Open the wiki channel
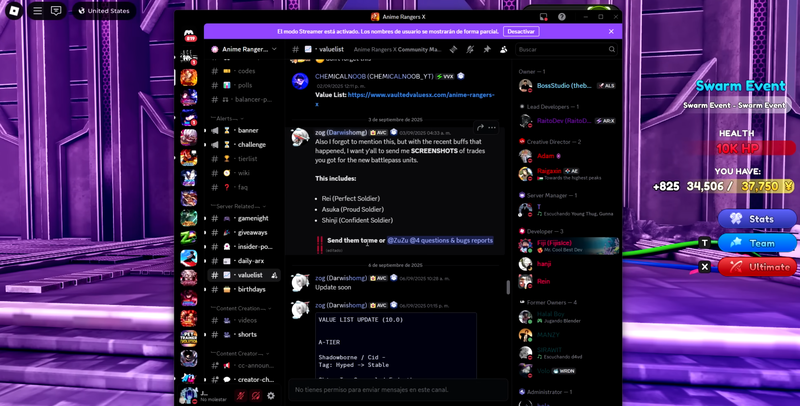 [244, 173]
